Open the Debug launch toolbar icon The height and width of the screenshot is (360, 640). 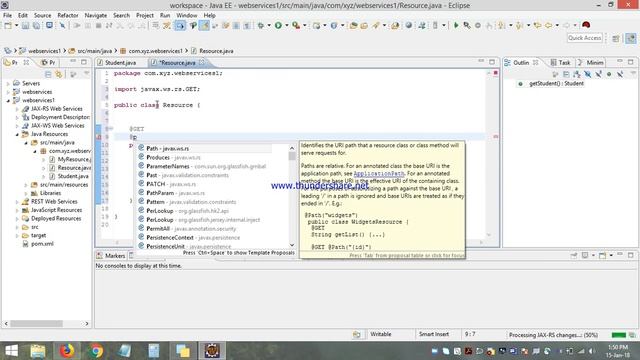pos(260,25)
